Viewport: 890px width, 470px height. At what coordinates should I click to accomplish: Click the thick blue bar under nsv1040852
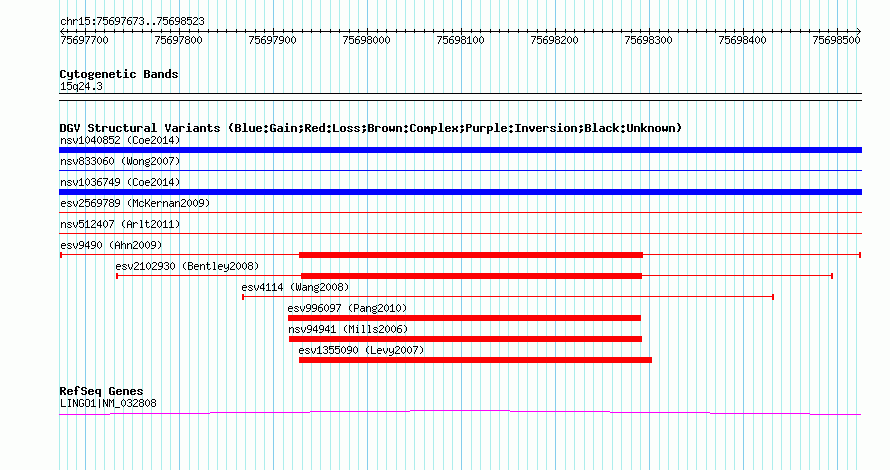point(460,150)
